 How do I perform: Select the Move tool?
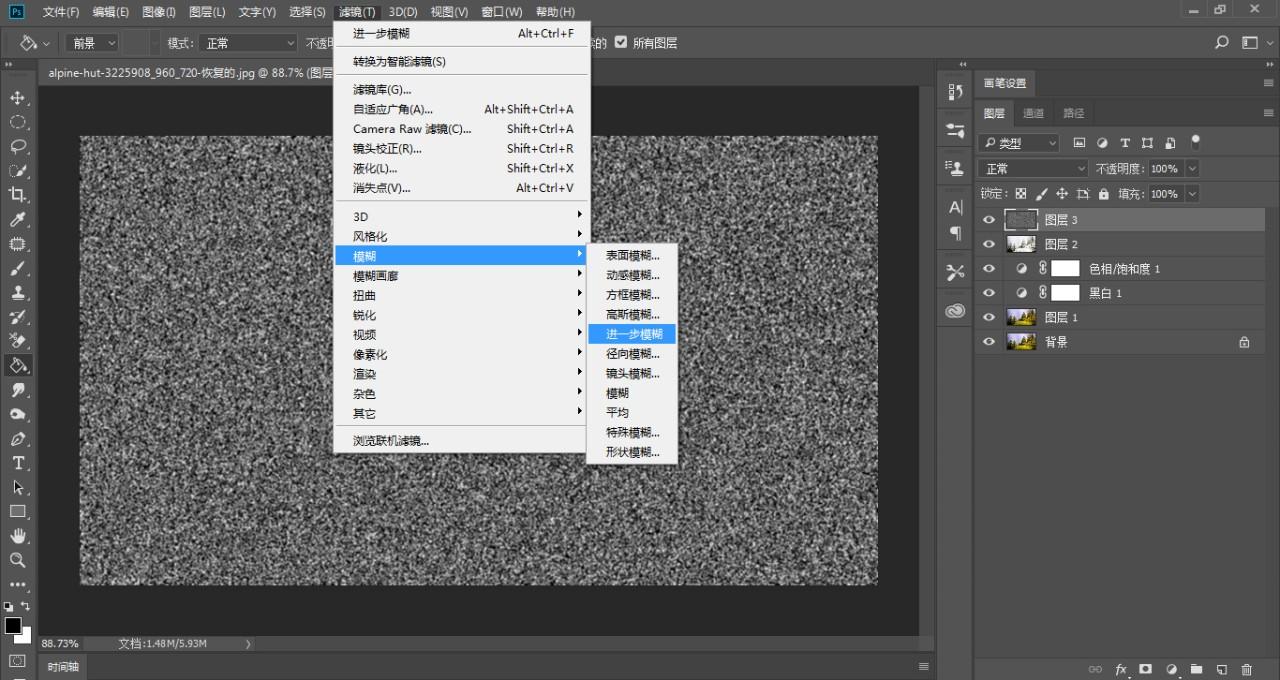pyautogui.click(x=18, y=98)
